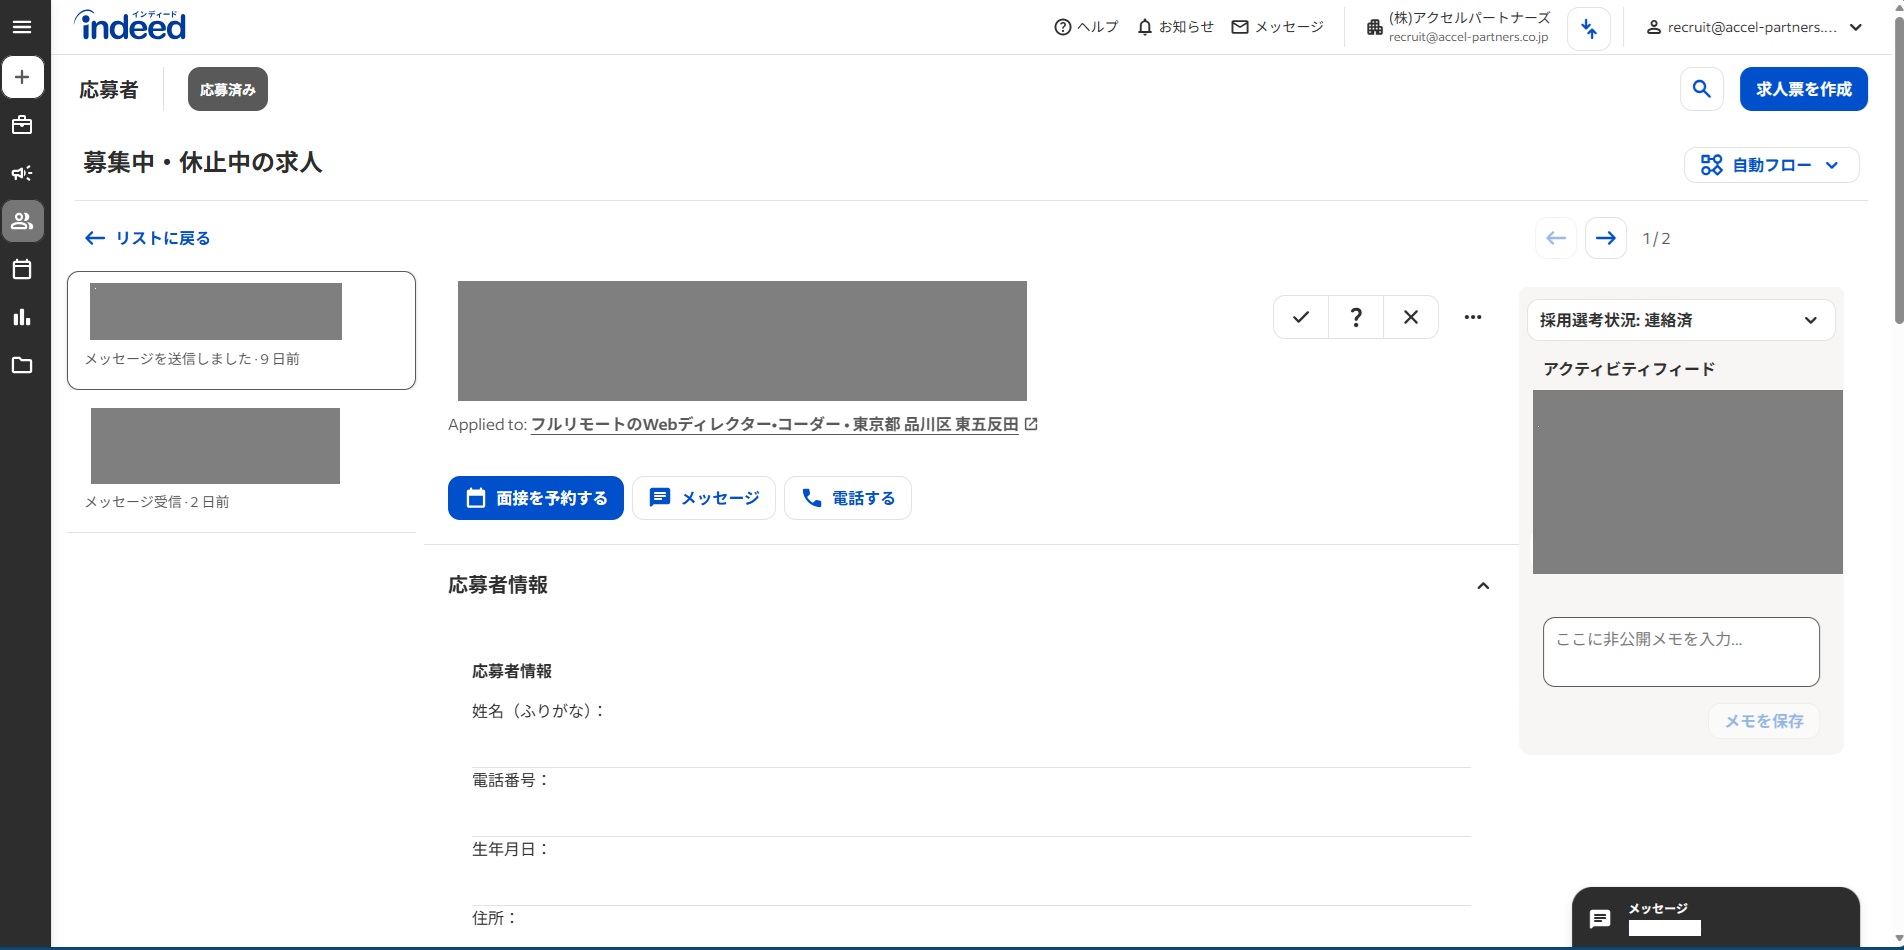Click the search magnifier icon
Image resolution: width=1904 pixels, height=950 pixels.
[x=1701, y=89]
